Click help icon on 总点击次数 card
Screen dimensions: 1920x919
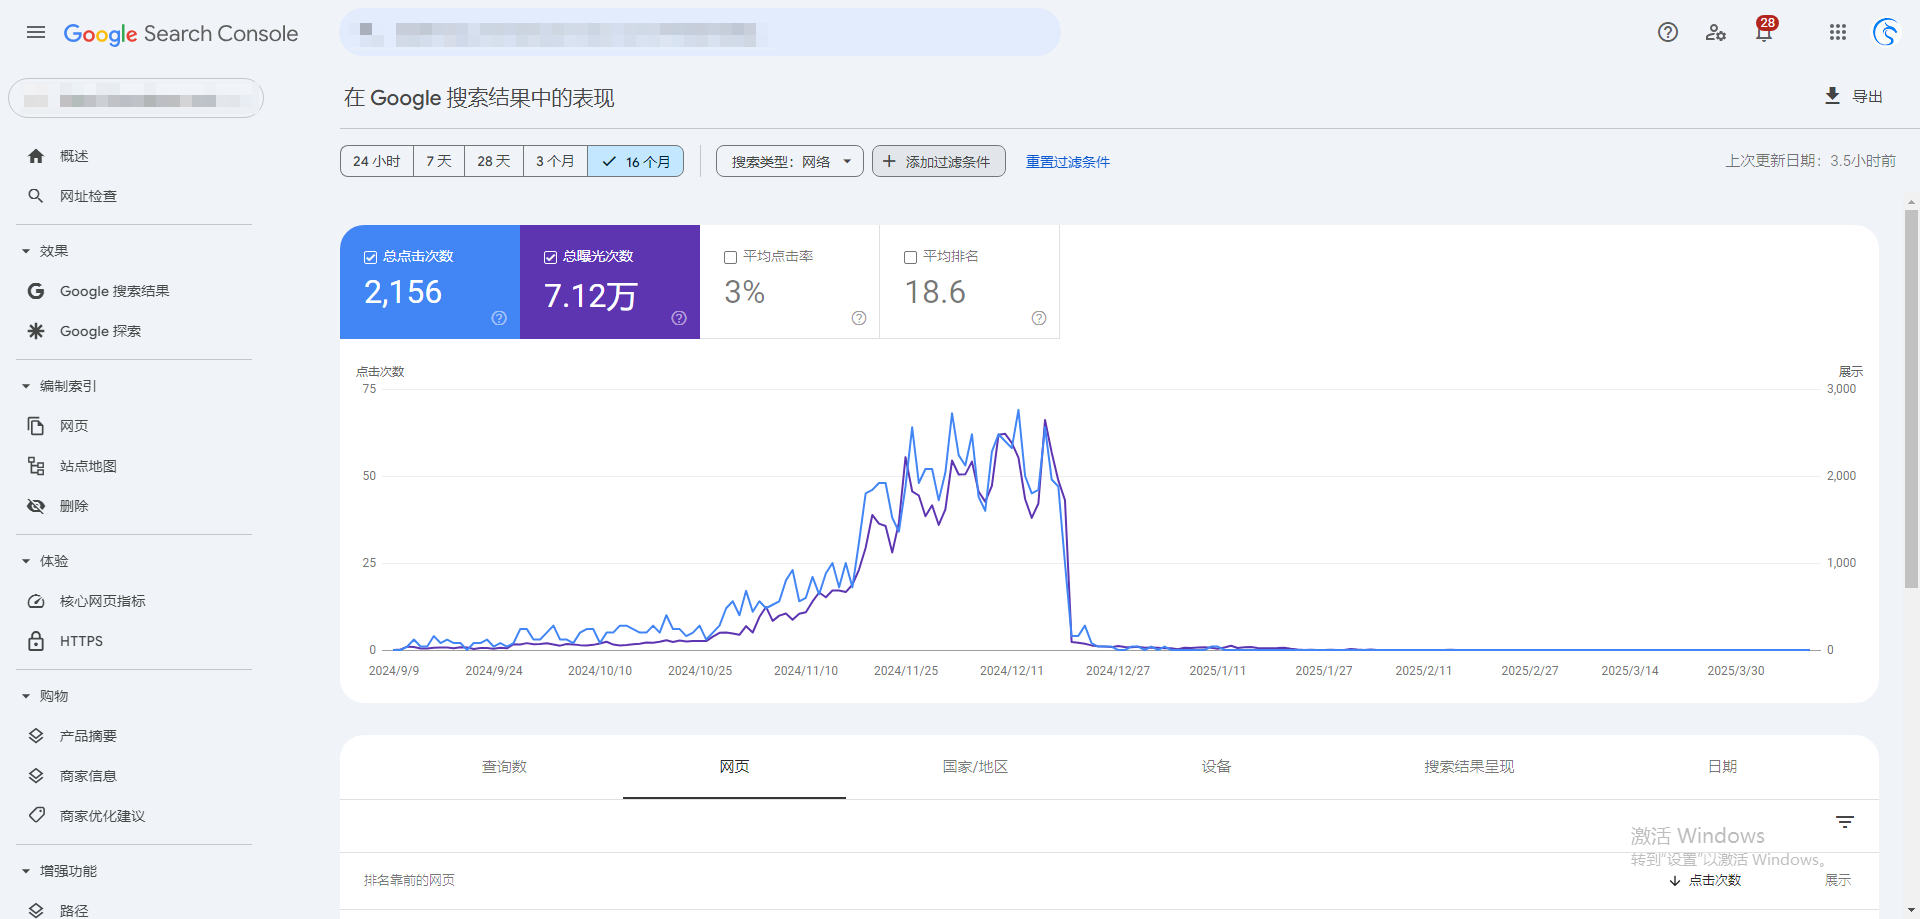point(499,318)
